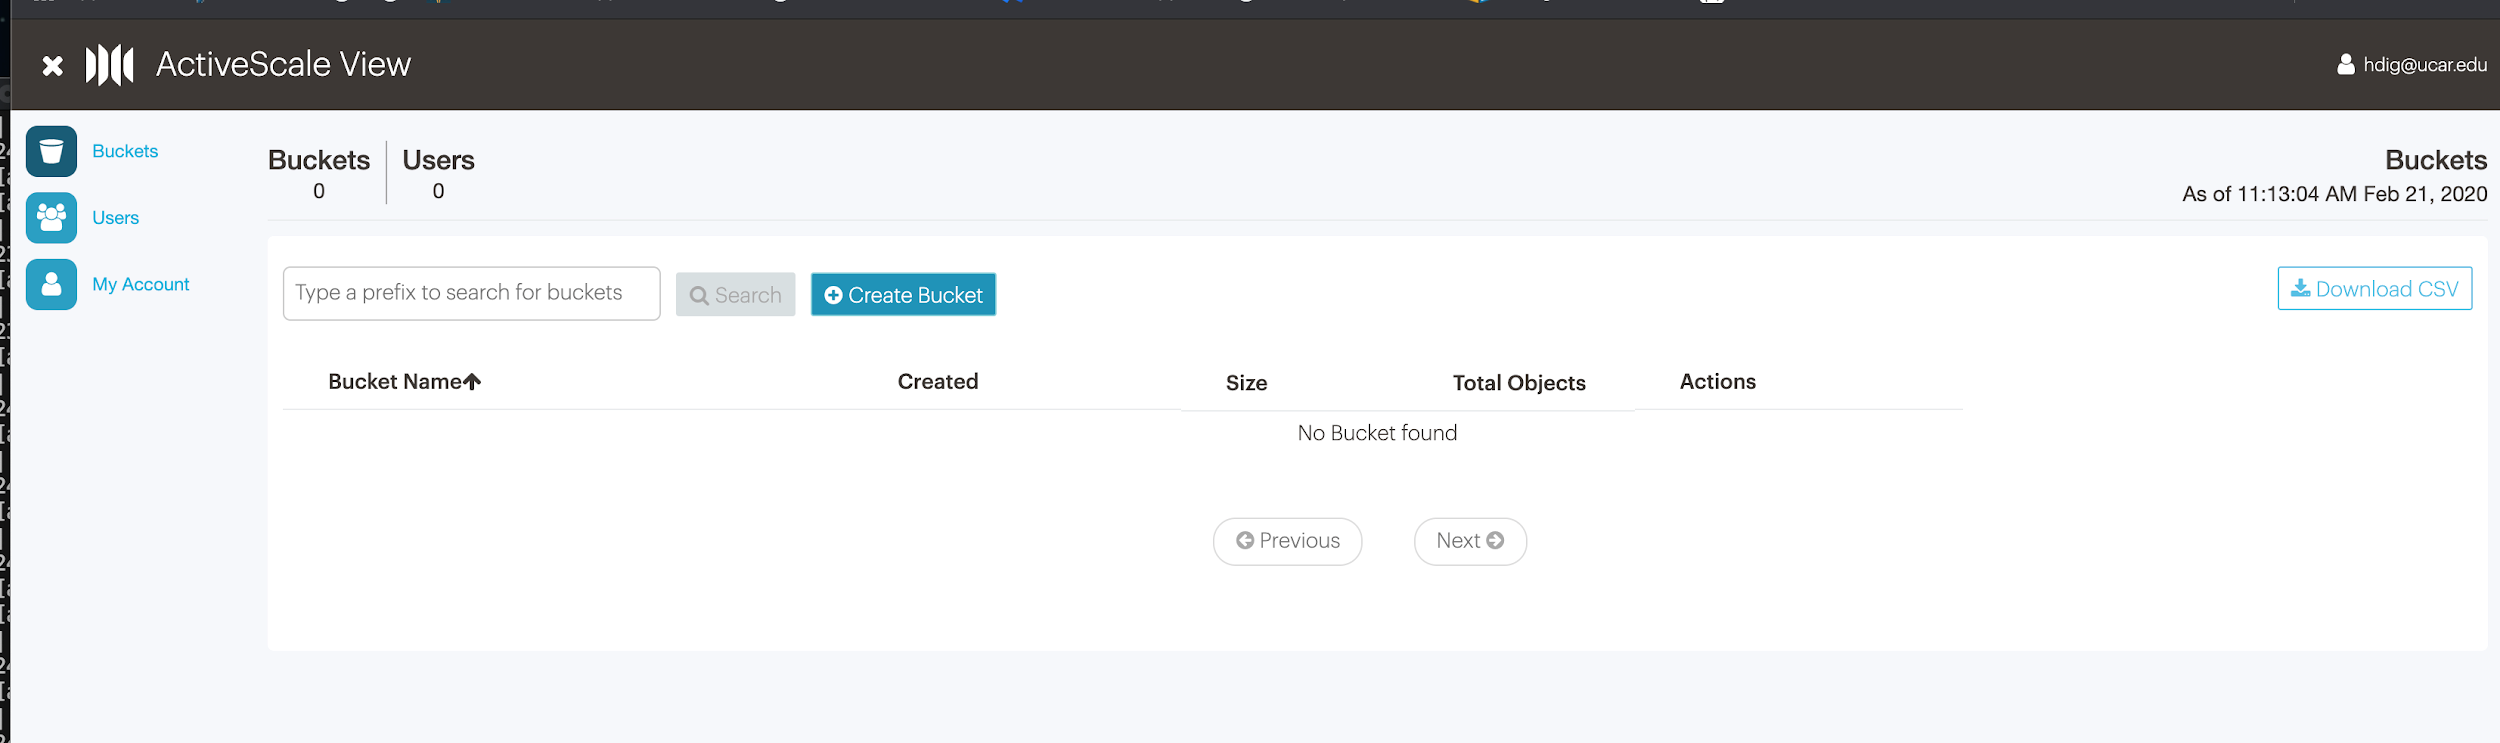Screen dimensions: 2500x743
Task: Close the sidebar with the X icon
Action: click(53, 66)
